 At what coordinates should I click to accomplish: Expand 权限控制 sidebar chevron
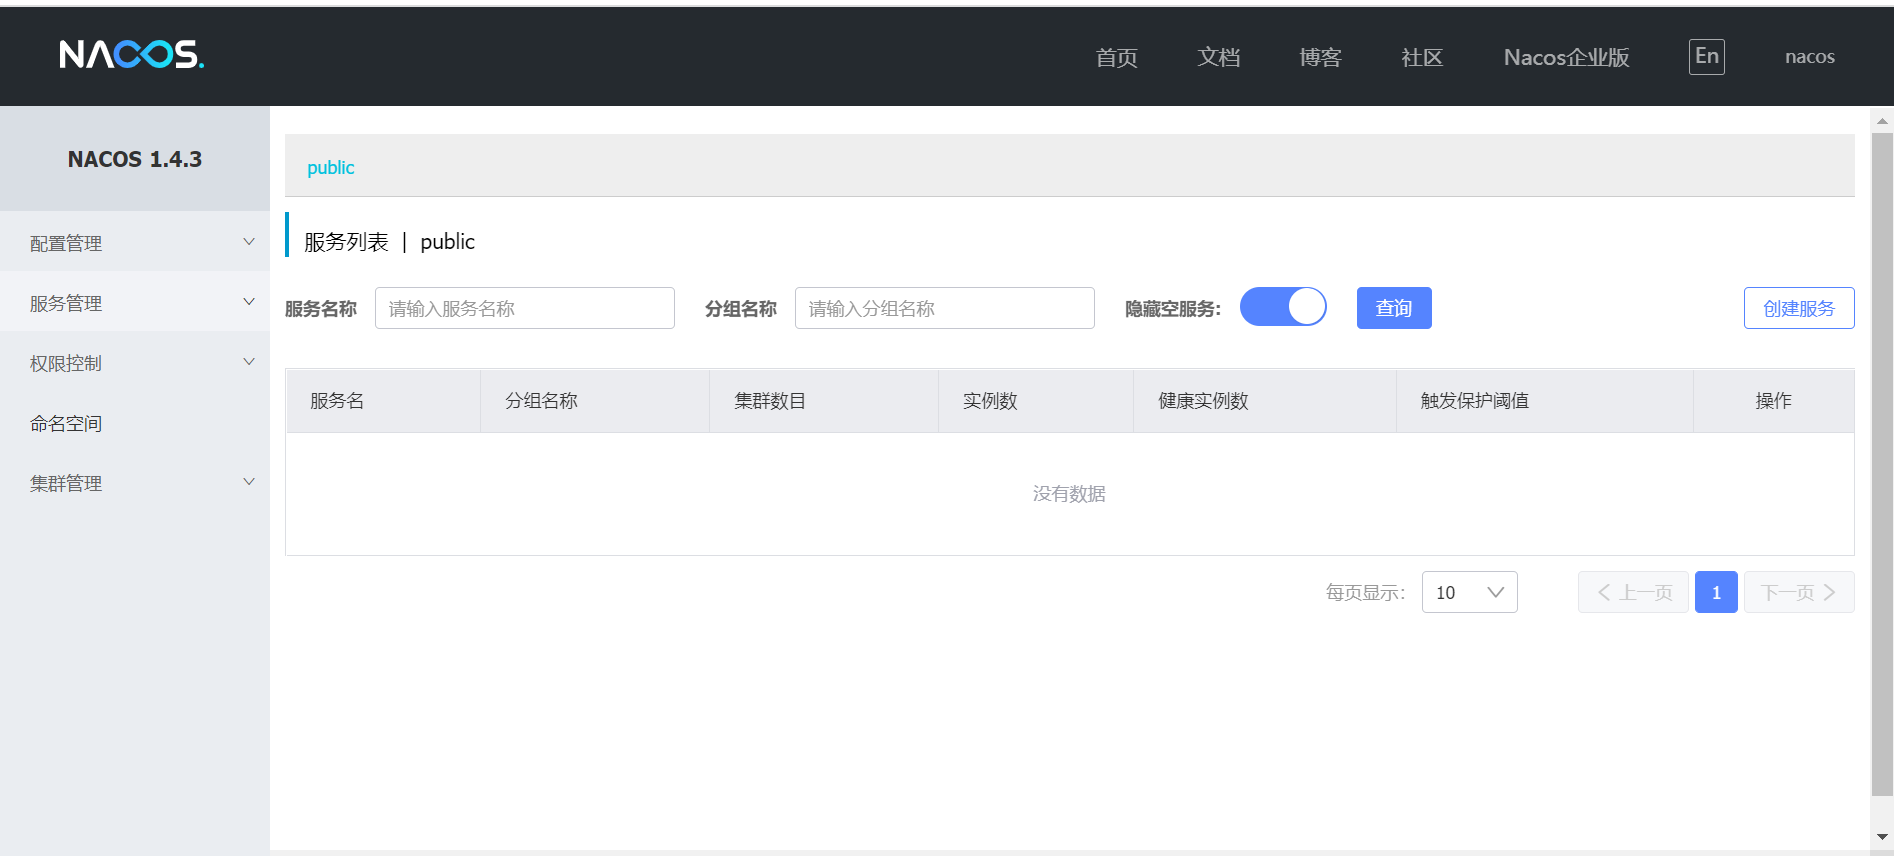249,362
